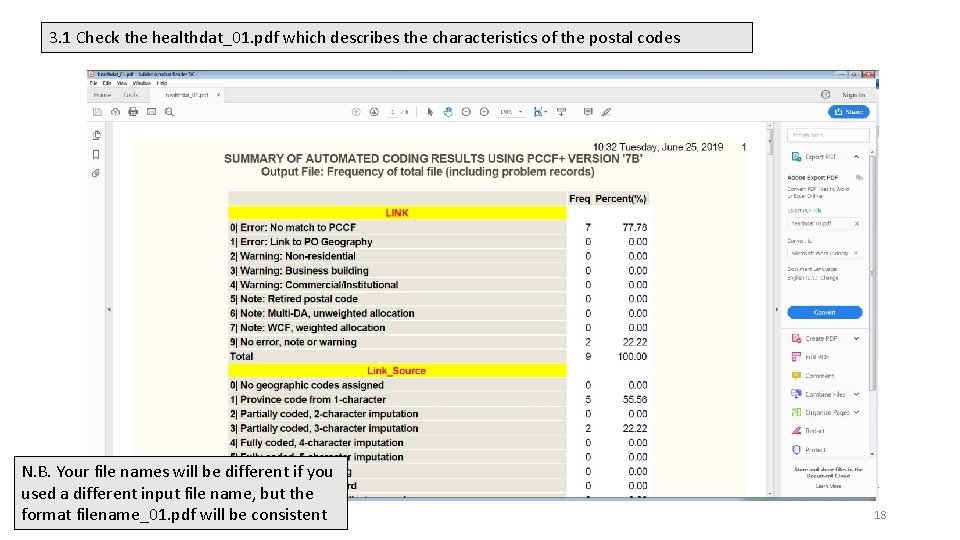The height and width of the screenshot is (540, 960).
Task: Click the Change language link
Action: (829, 278)
